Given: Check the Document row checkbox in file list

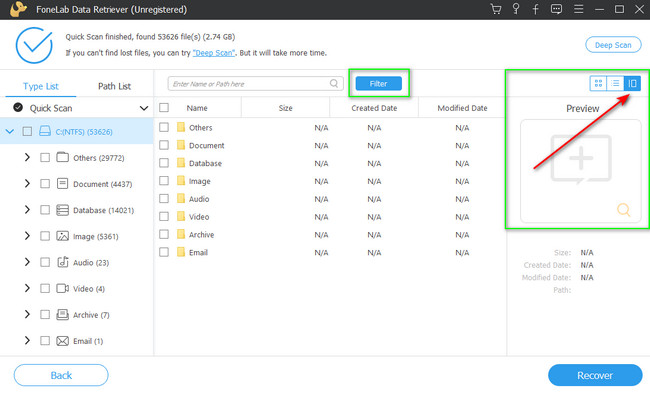Looking at the screenshot, I should pos(164,145).
